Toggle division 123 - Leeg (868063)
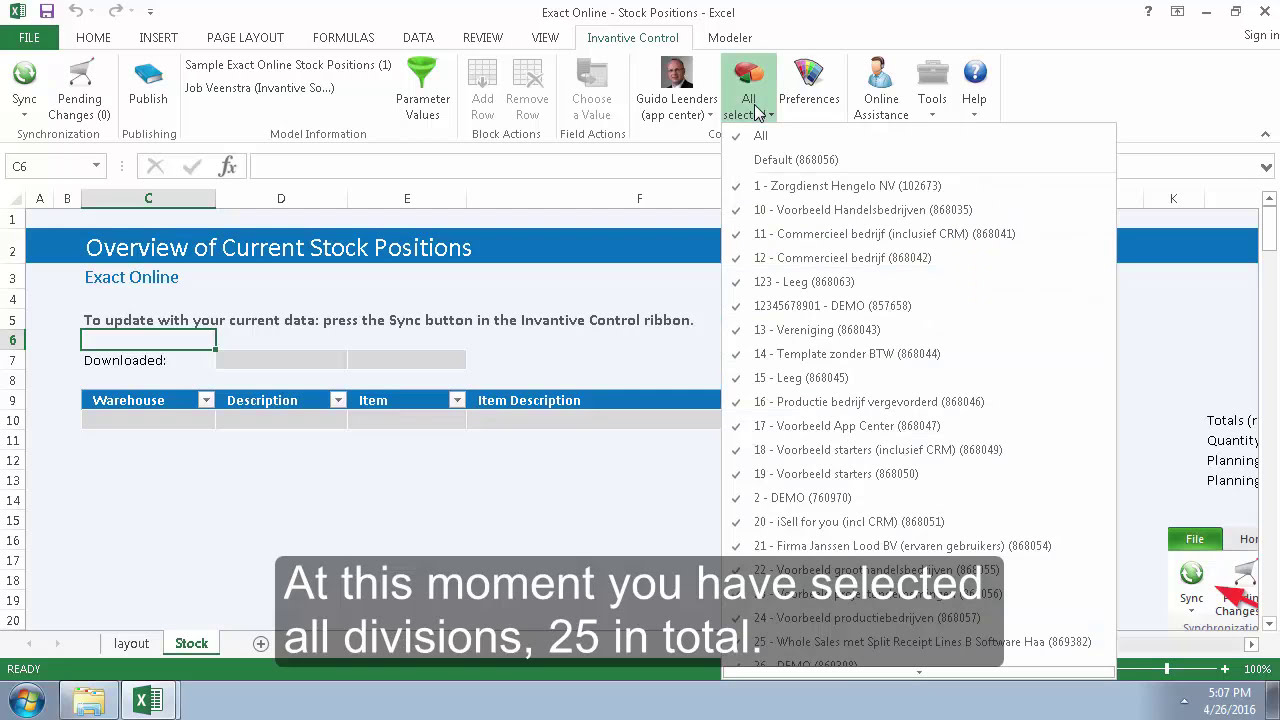Image resolution: width=1280 pixels, height=720 pixels. tap(918, 282)
